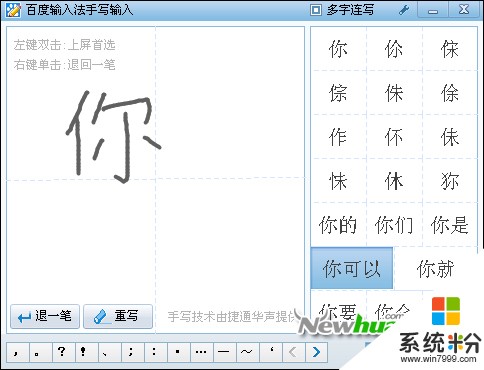Insert the ellipsis … key
Image resolution: width=484 pixels, height=370 pixels.
[201, 352]
